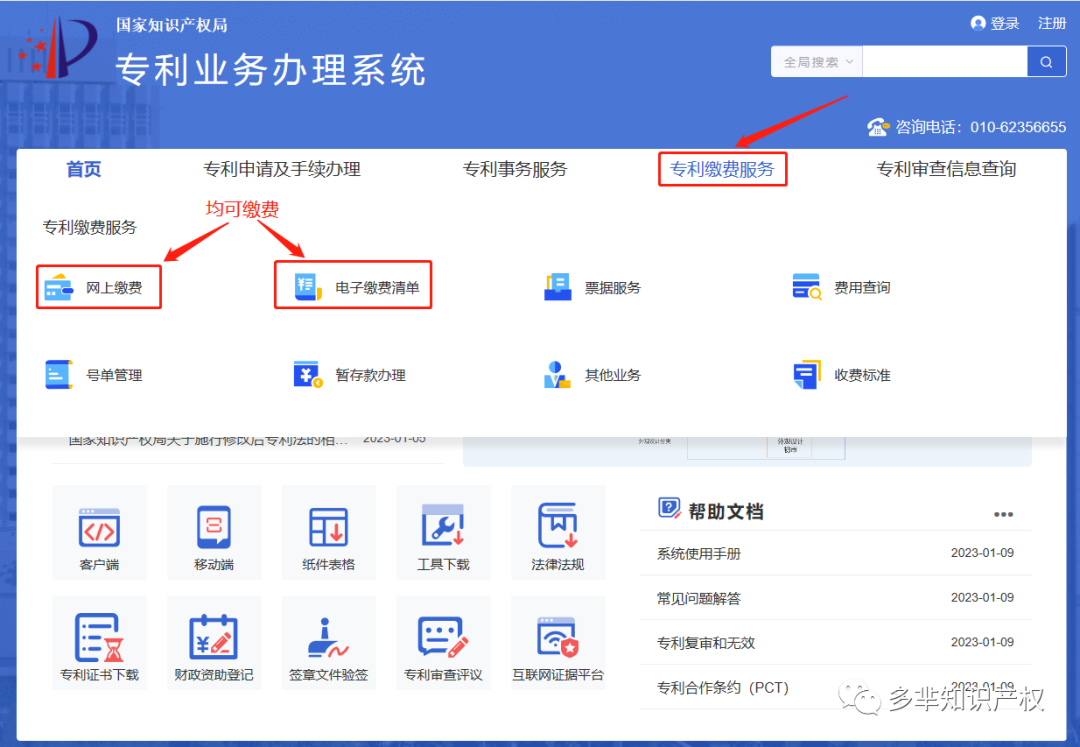1080x747 pixels.
Task: Click the 电子缴费清单 text label
Action: point(377,288)
